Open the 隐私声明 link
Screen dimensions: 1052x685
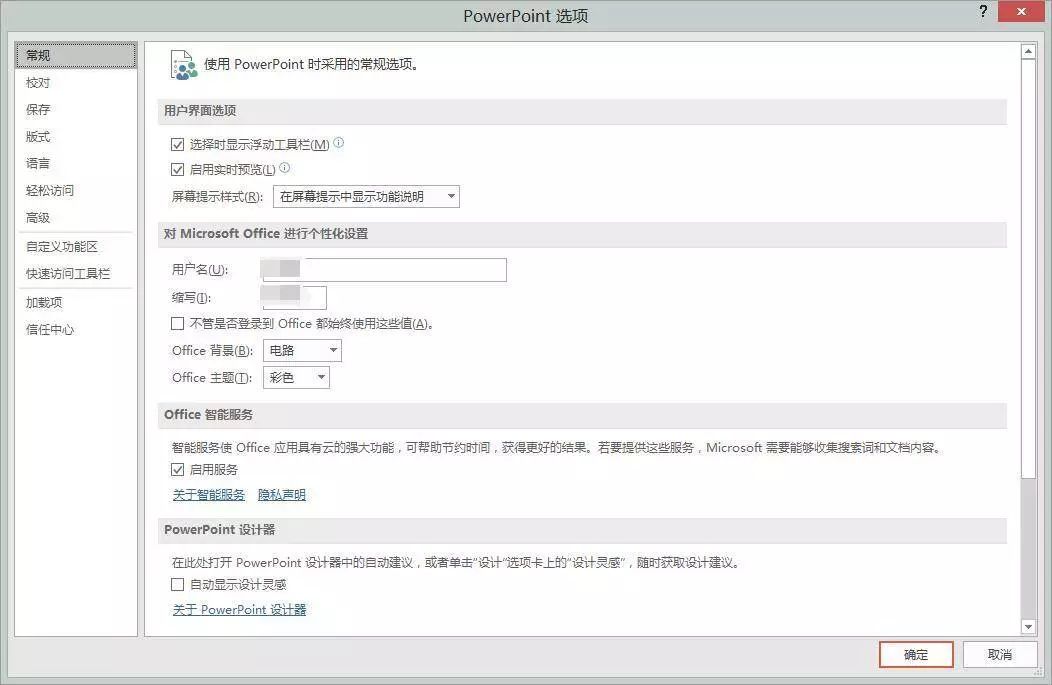tap(282, 495)
